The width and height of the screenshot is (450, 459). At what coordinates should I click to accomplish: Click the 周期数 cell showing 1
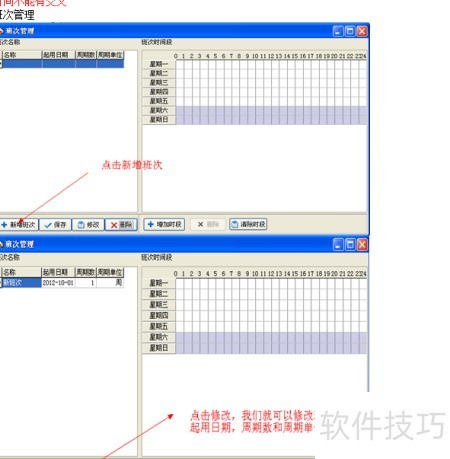(86, 283)
